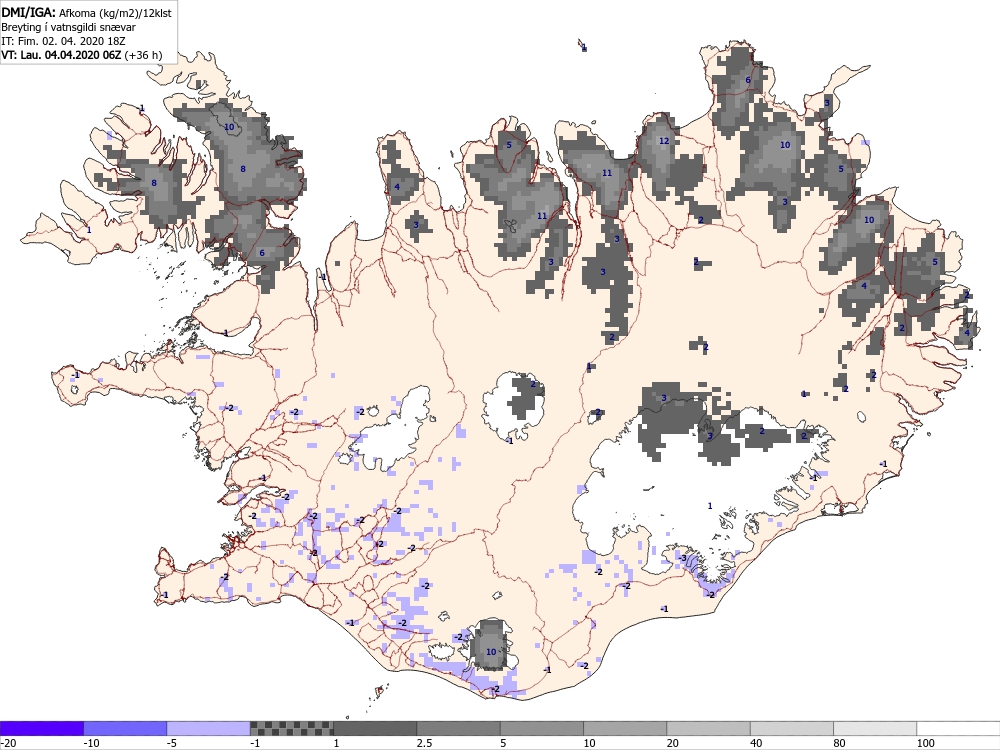Select the 'Breyting í vatnsgildi snævar' subtitle text
Image resolution: width=1000 pixels, height=750 pixels.
point(68,27)
